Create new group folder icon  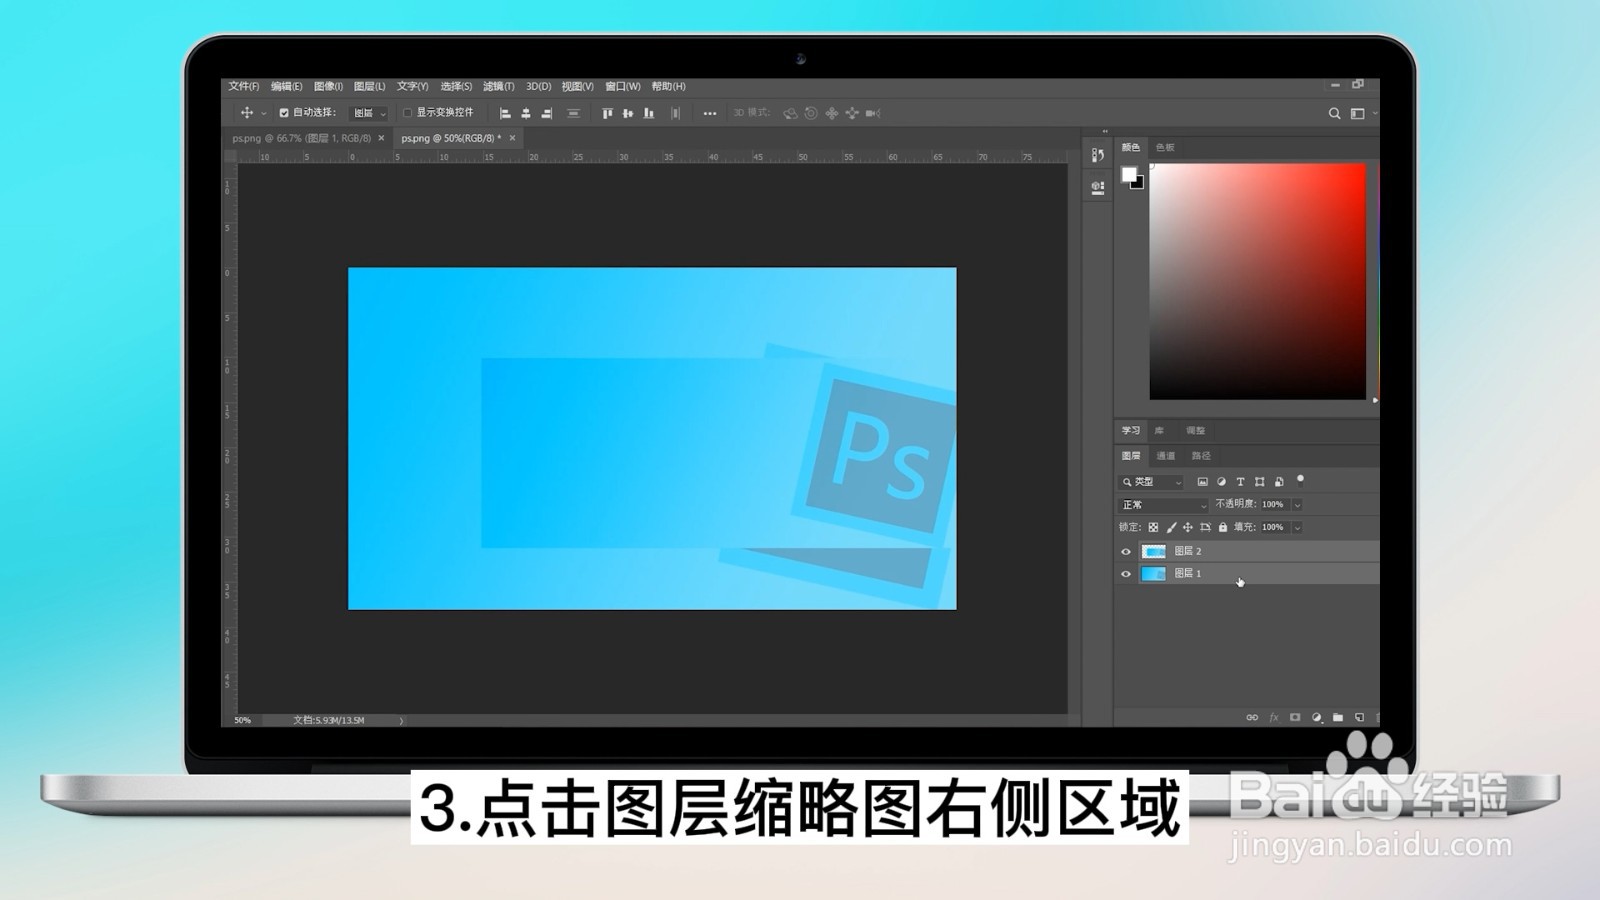[1338, 717]
